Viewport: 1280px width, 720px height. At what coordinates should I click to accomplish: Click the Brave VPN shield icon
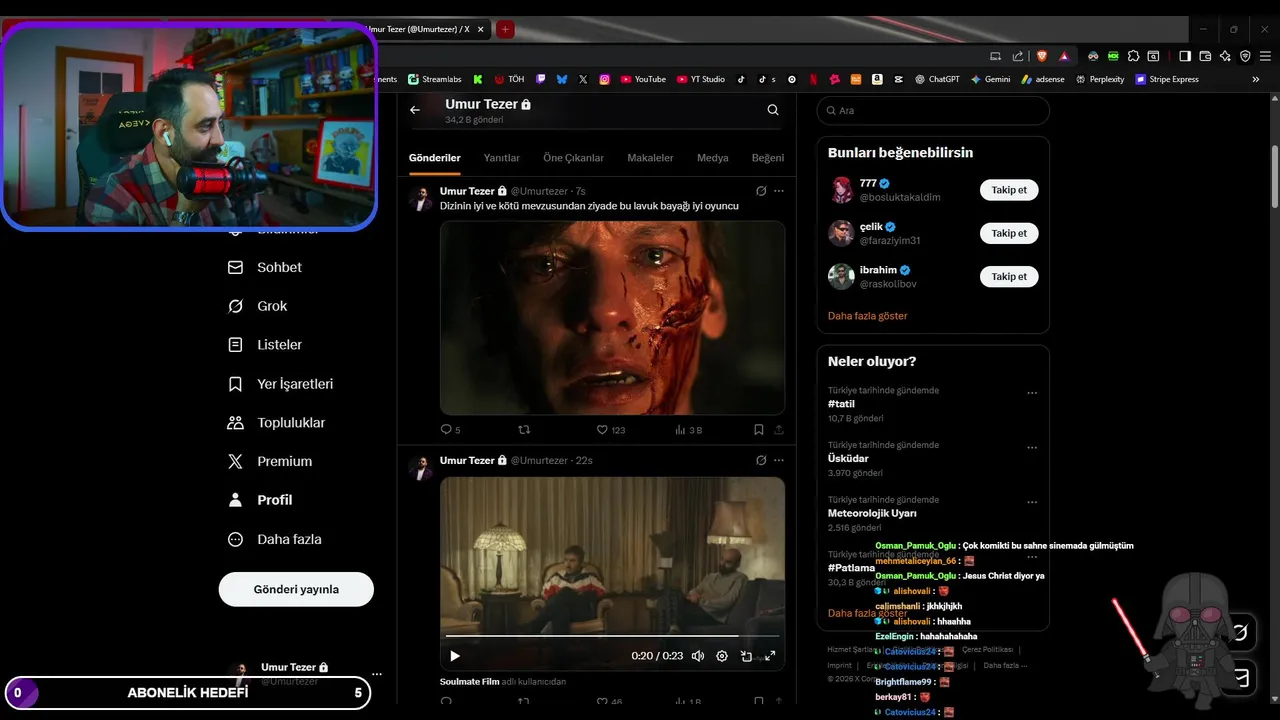coord(1245,56)
